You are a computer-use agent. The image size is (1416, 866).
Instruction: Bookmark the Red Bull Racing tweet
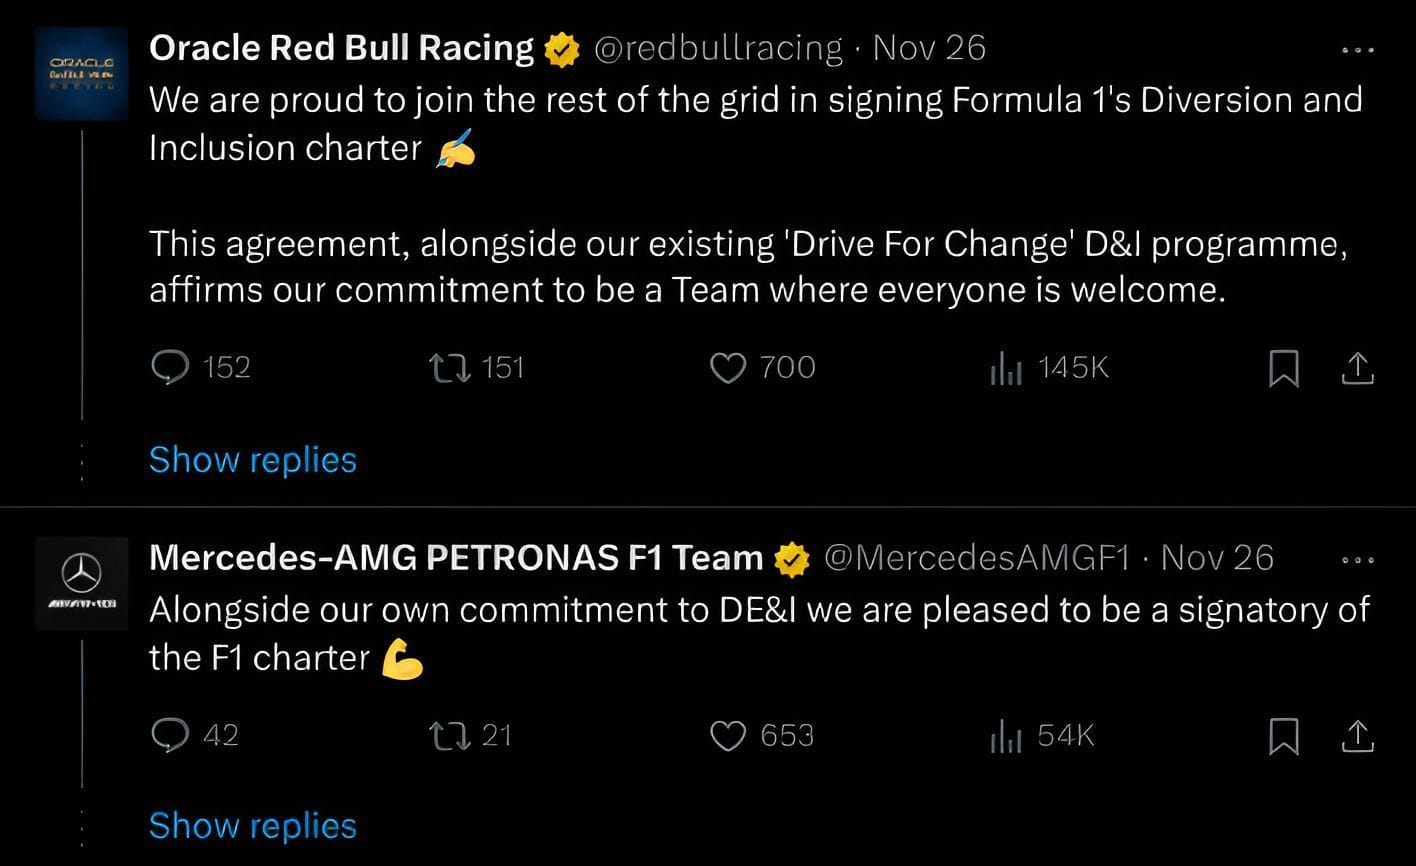(x=1283, y=369)
